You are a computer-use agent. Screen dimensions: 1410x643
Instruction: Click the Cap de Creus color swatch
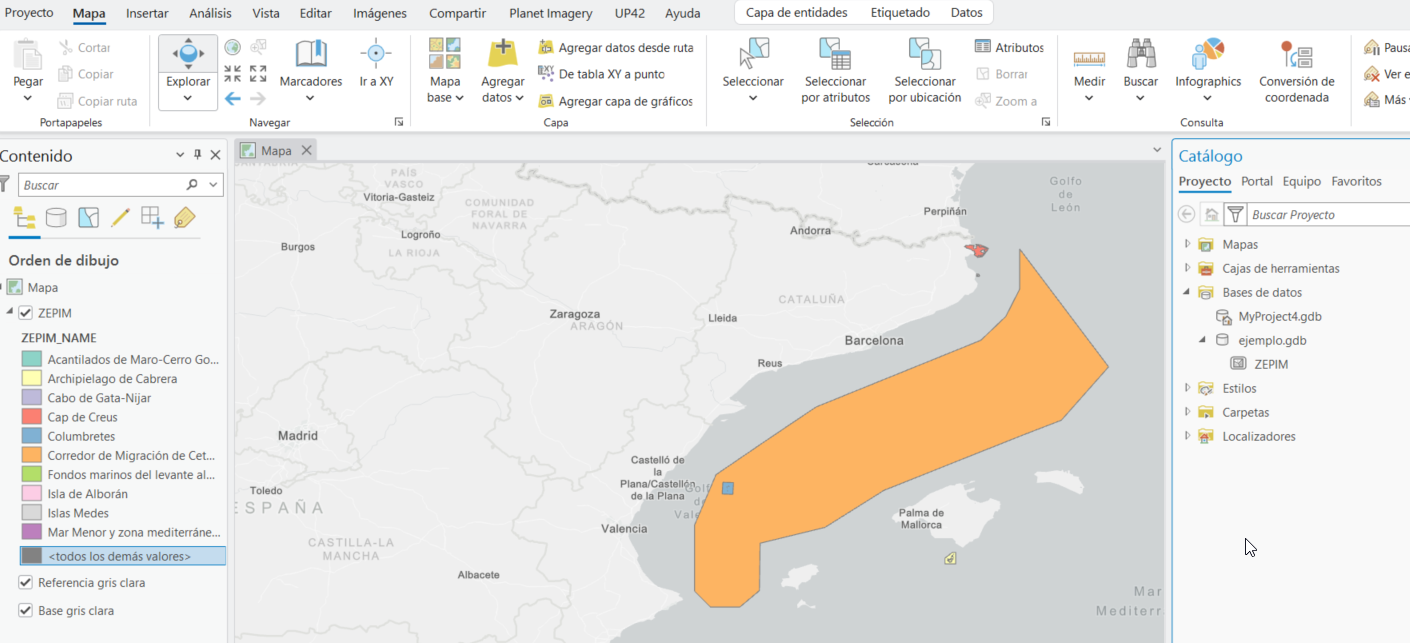(x=31, y=417)
